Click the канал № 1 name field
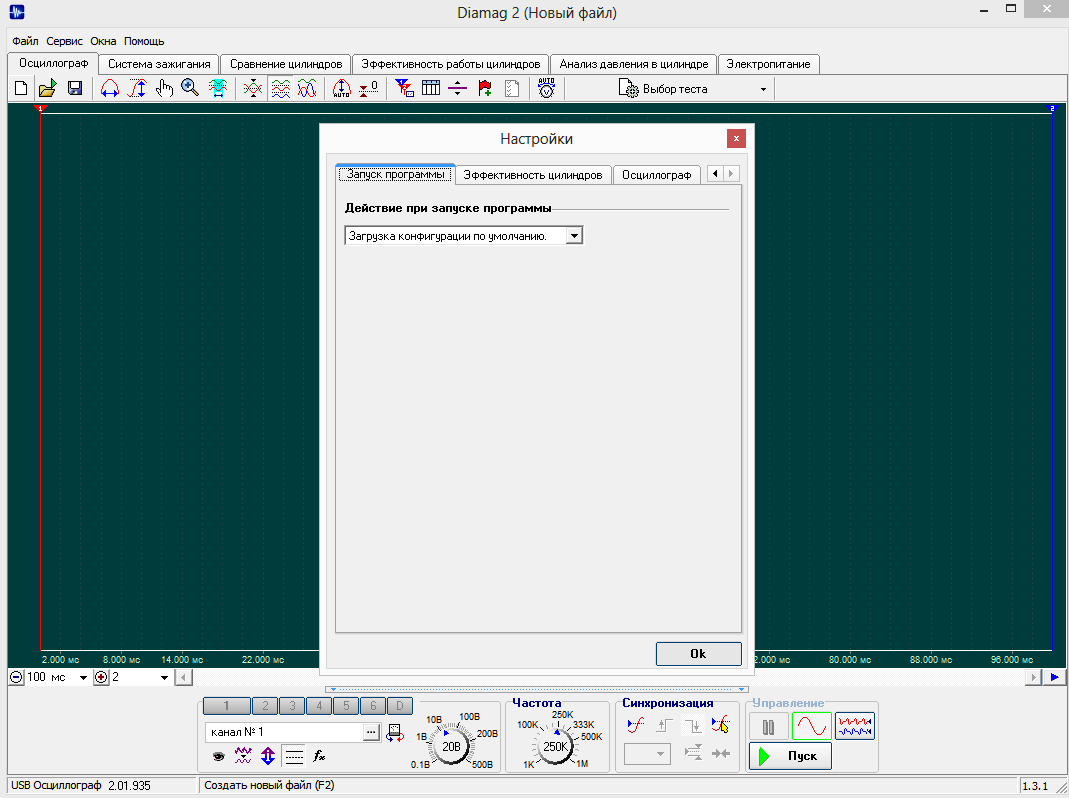This screenshot has height=798, width=1069. tap(284, 732)
